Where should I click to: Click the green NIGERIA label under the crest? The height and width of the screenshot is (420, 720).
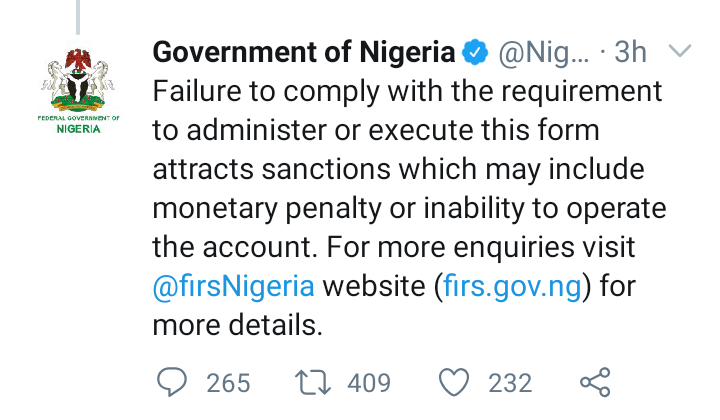[x=84, y=129]
